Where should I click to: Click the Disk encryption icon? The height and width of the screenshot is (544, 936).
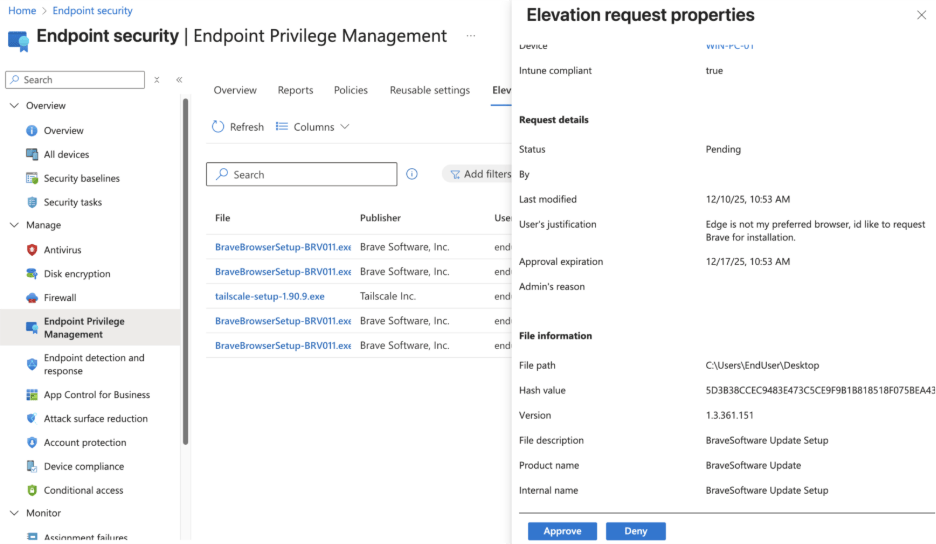coord(32,274)
